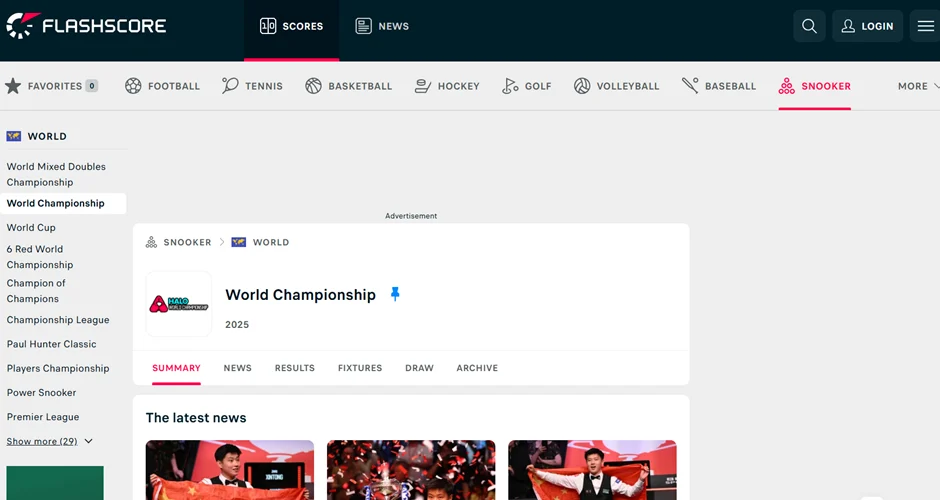Select the Baseball sport icon
This screenshot has height=500, width=940.
(690, 86)
